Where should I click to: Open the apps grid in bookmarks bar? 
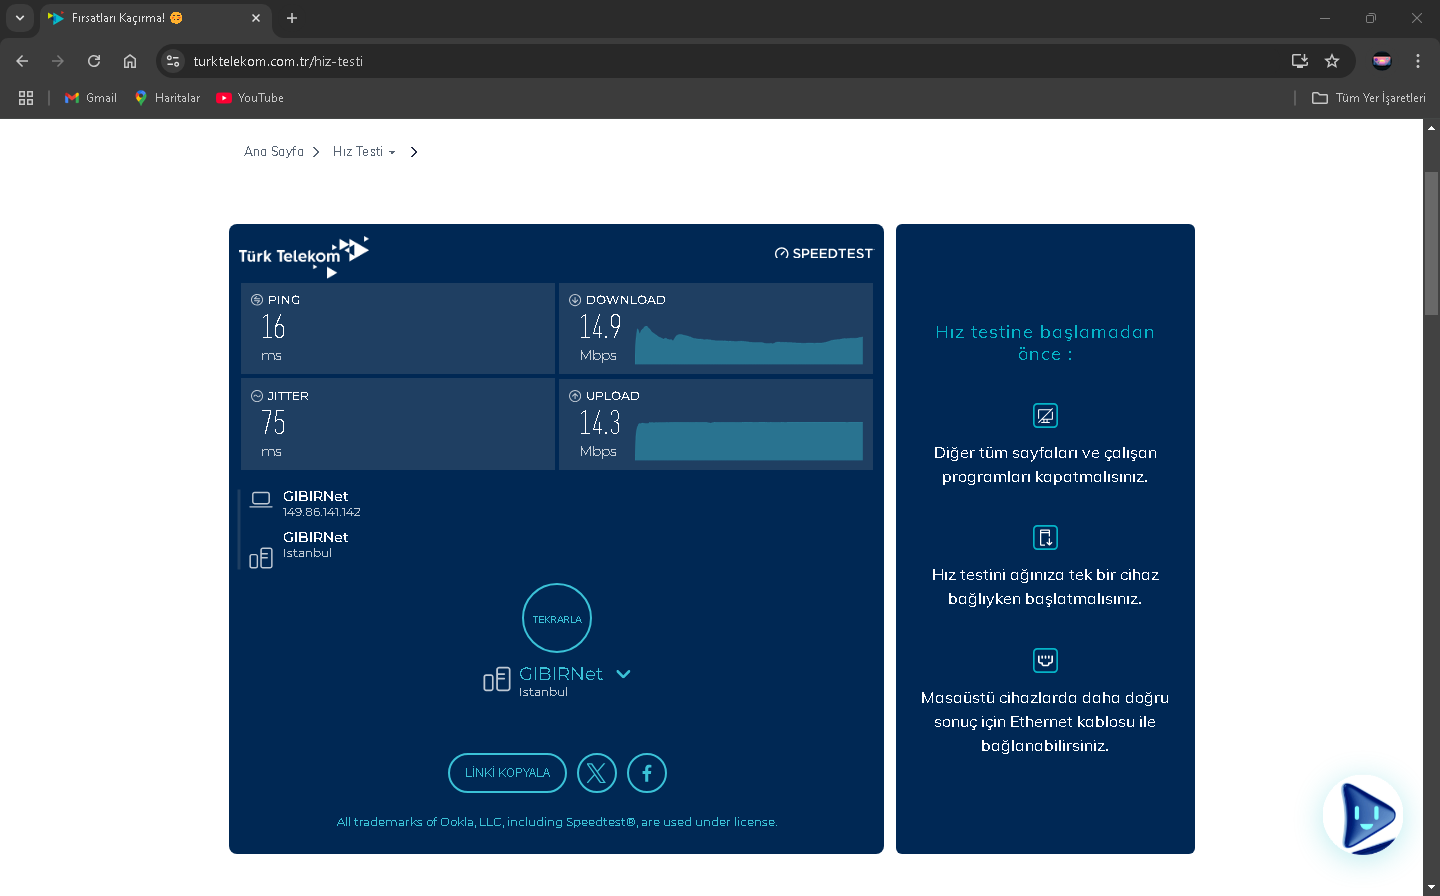pos(26,98)
